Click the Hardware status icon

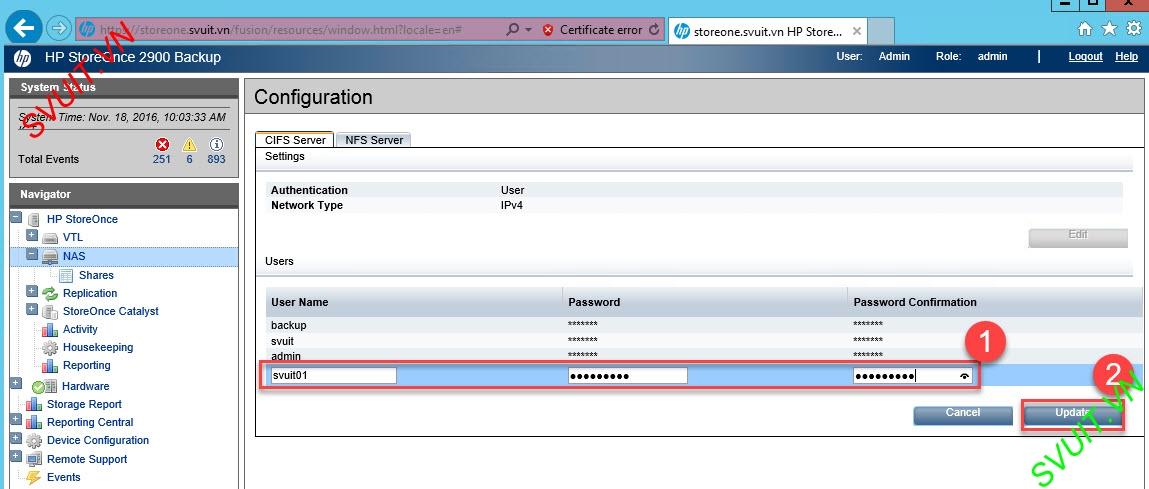click(x=44, y=386)
